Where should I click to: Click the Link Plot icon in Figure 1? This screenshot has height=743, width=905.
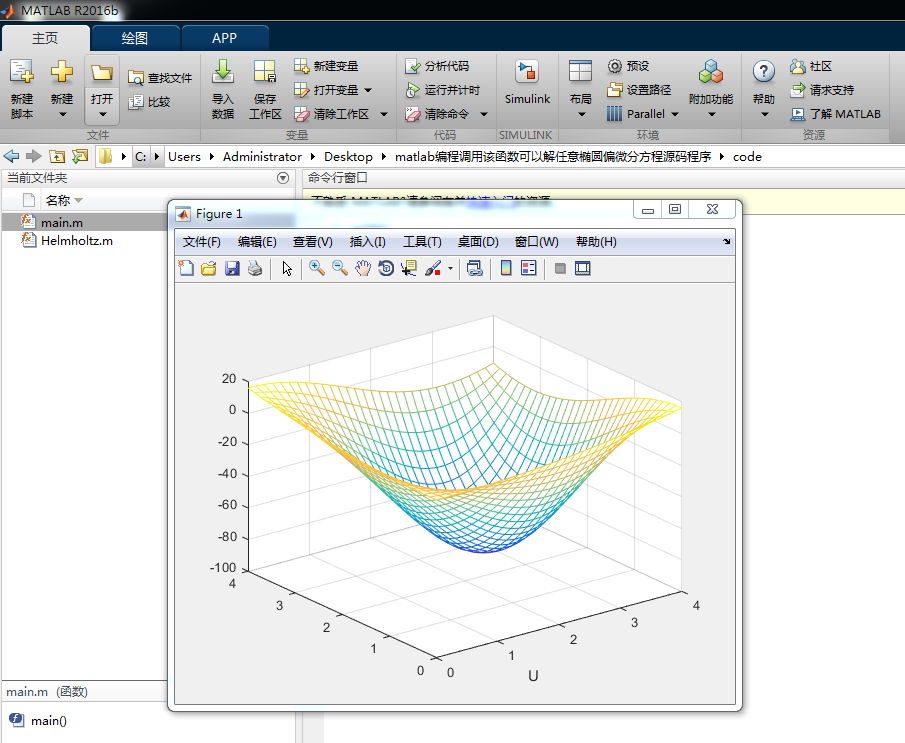point(474,268)
